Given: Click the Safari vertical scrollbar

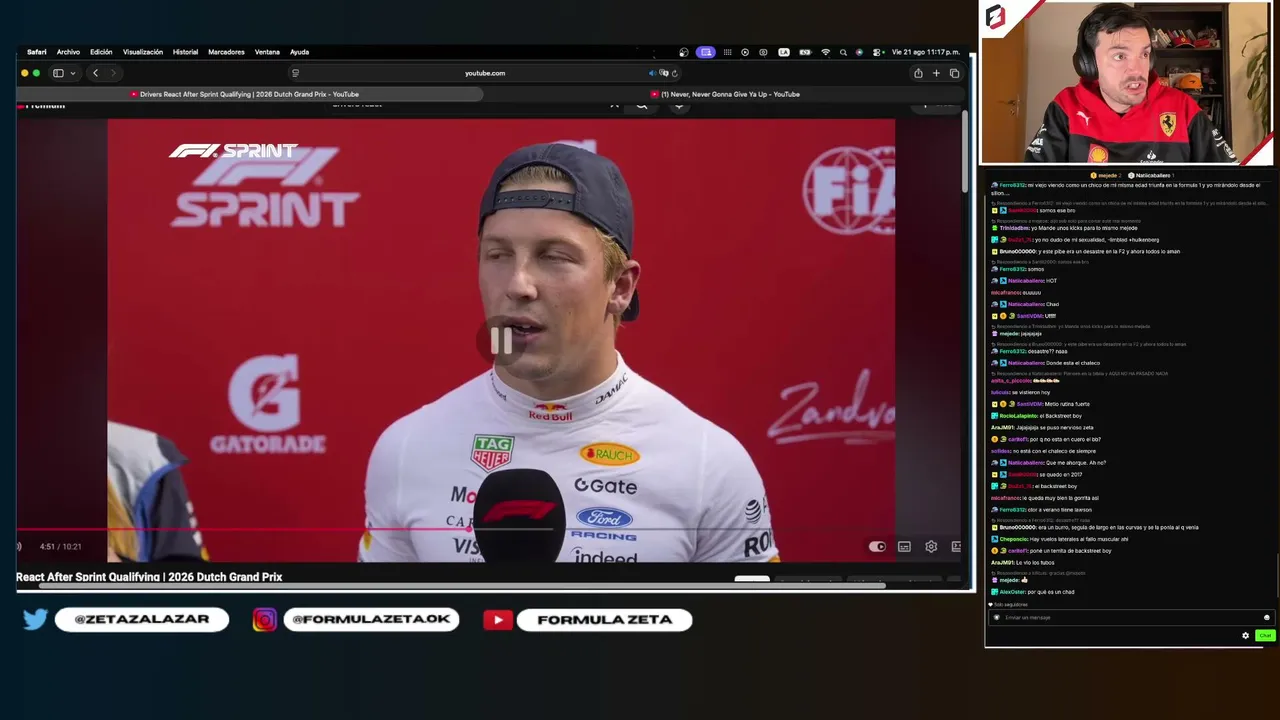Looking at the screenshot, I should pos(965,150).
